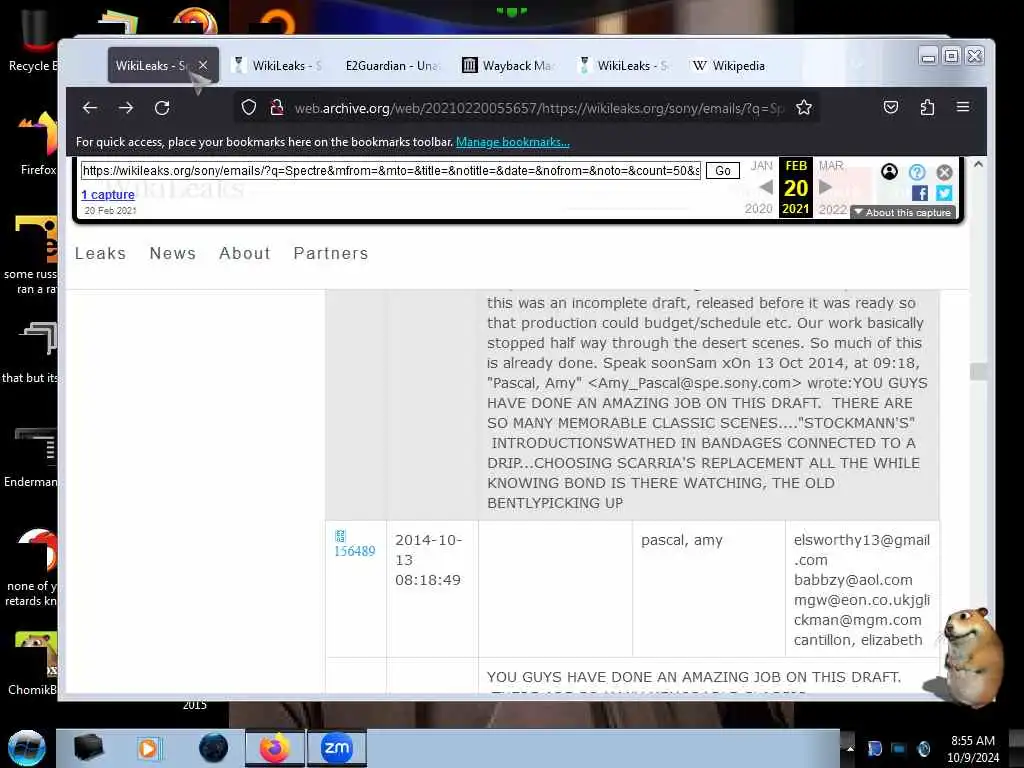
Task: Click the Wayback Go button
Action: pos(723,170)
